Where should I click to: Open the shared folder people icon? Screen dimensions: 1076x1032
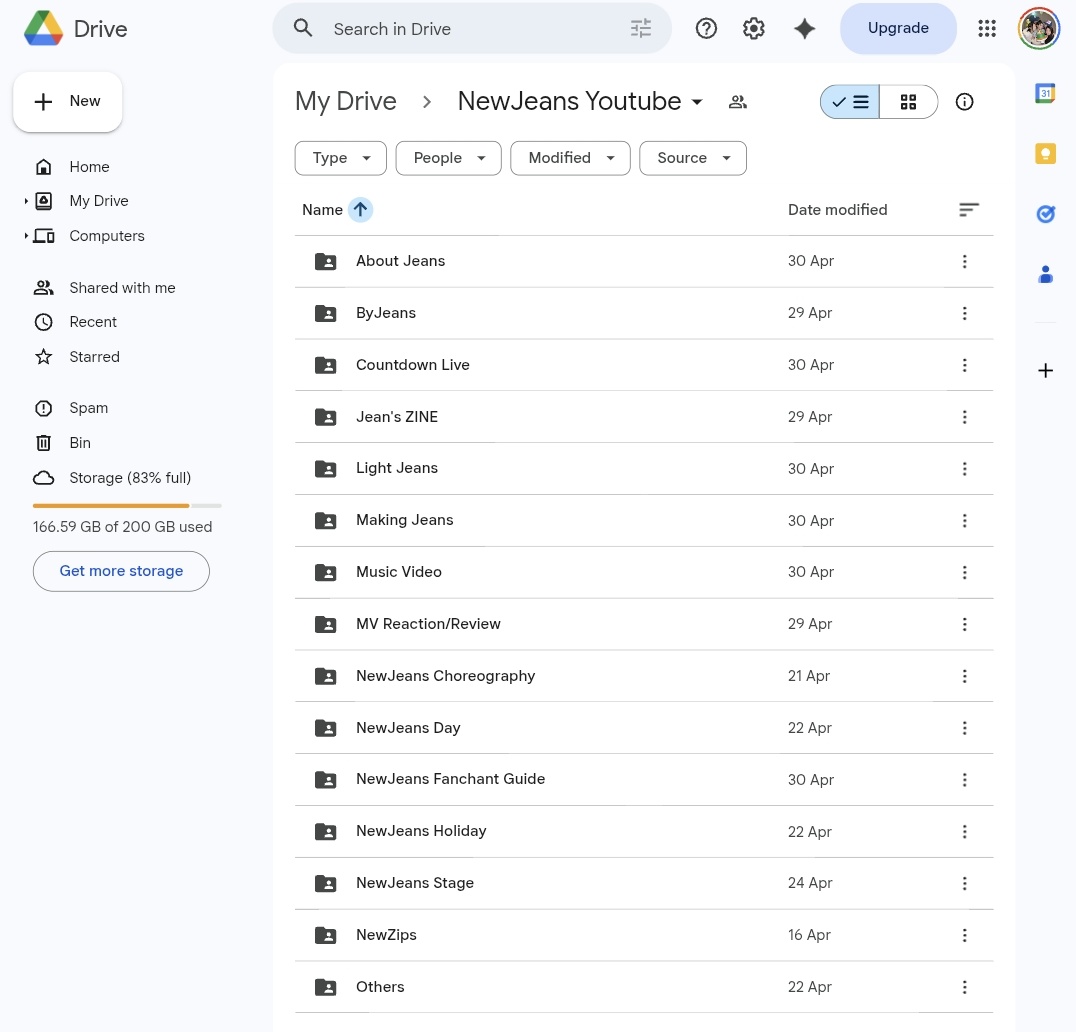tap(738, 102)
